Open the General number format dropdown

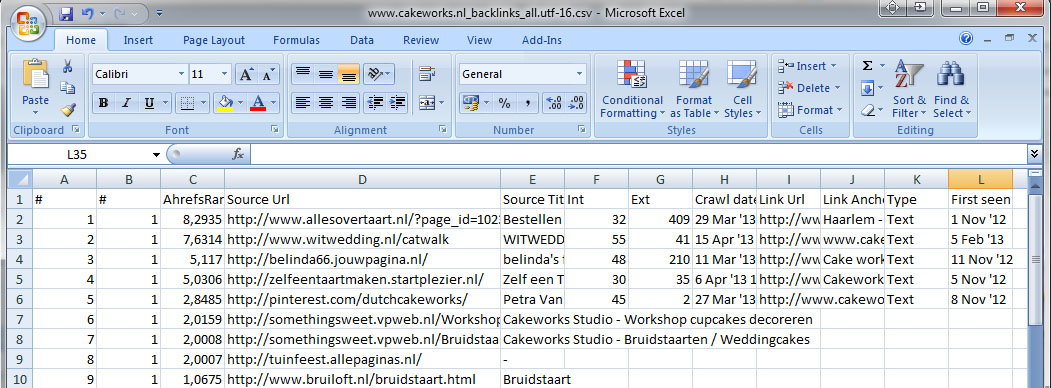tap(580, 74)
